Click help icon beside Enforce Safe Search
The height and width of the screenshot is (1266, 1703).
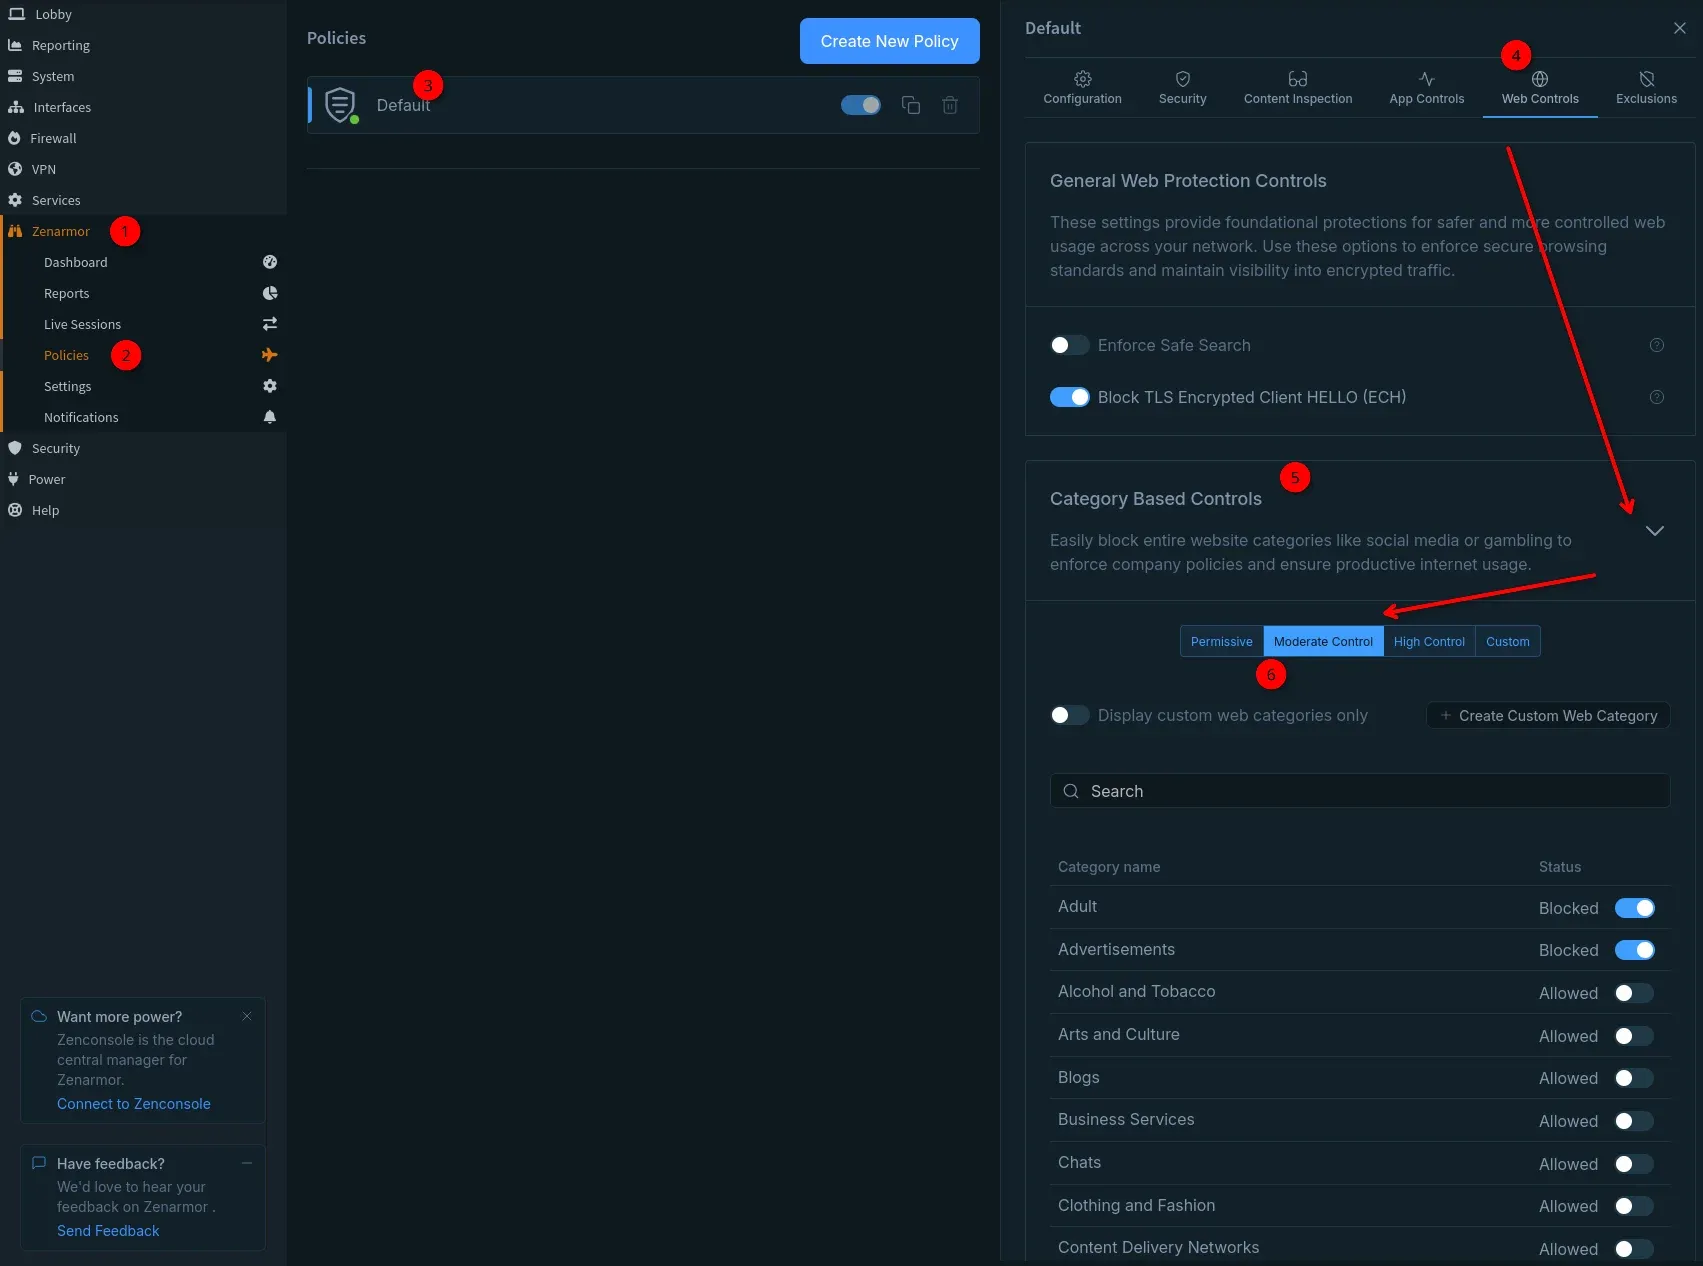1656,345
